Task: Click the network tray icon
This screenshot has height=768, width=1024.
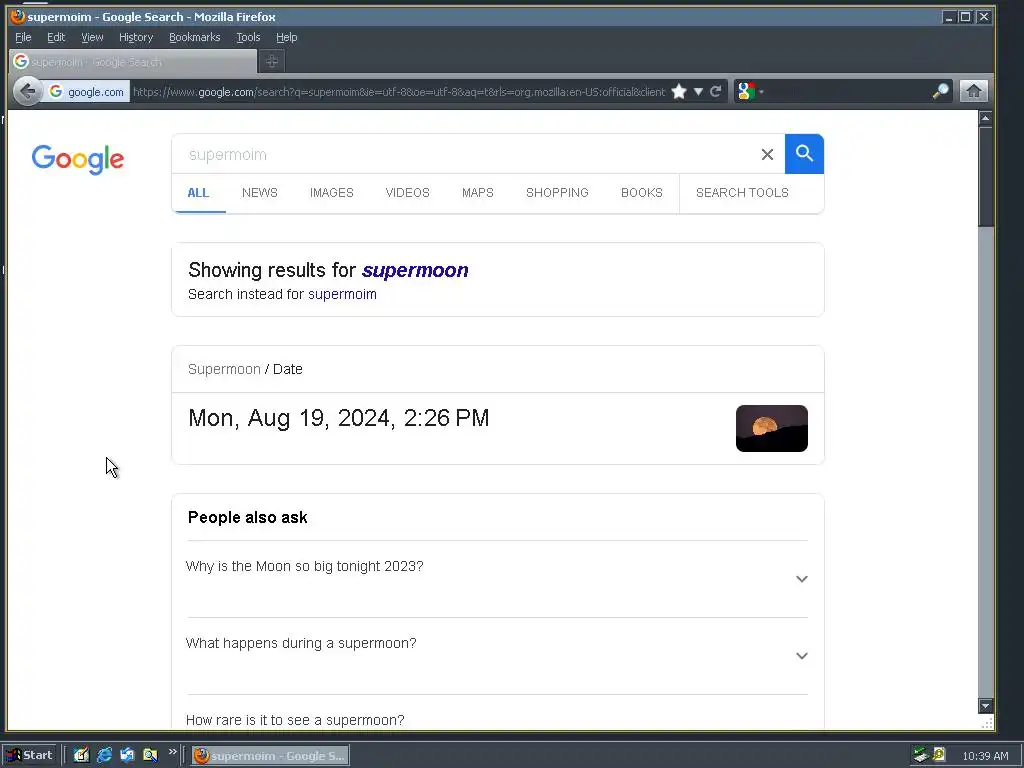Action: 921,755
